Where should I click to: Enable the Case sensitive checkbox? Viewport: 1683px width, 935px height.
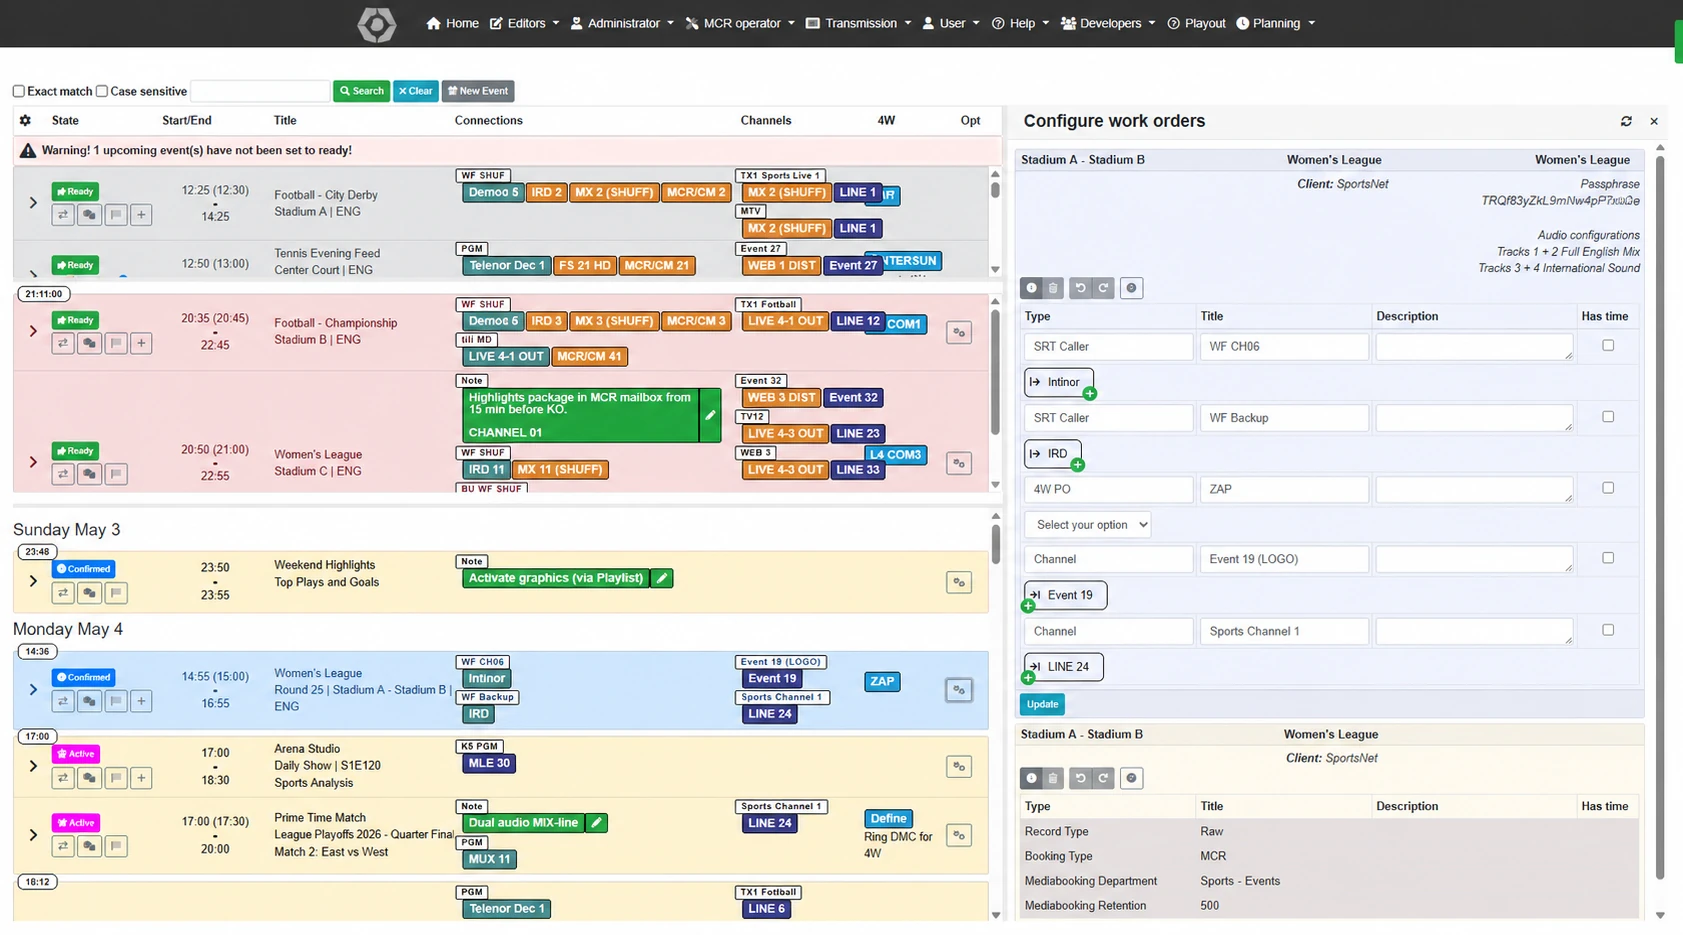click(x=101, y=91)
